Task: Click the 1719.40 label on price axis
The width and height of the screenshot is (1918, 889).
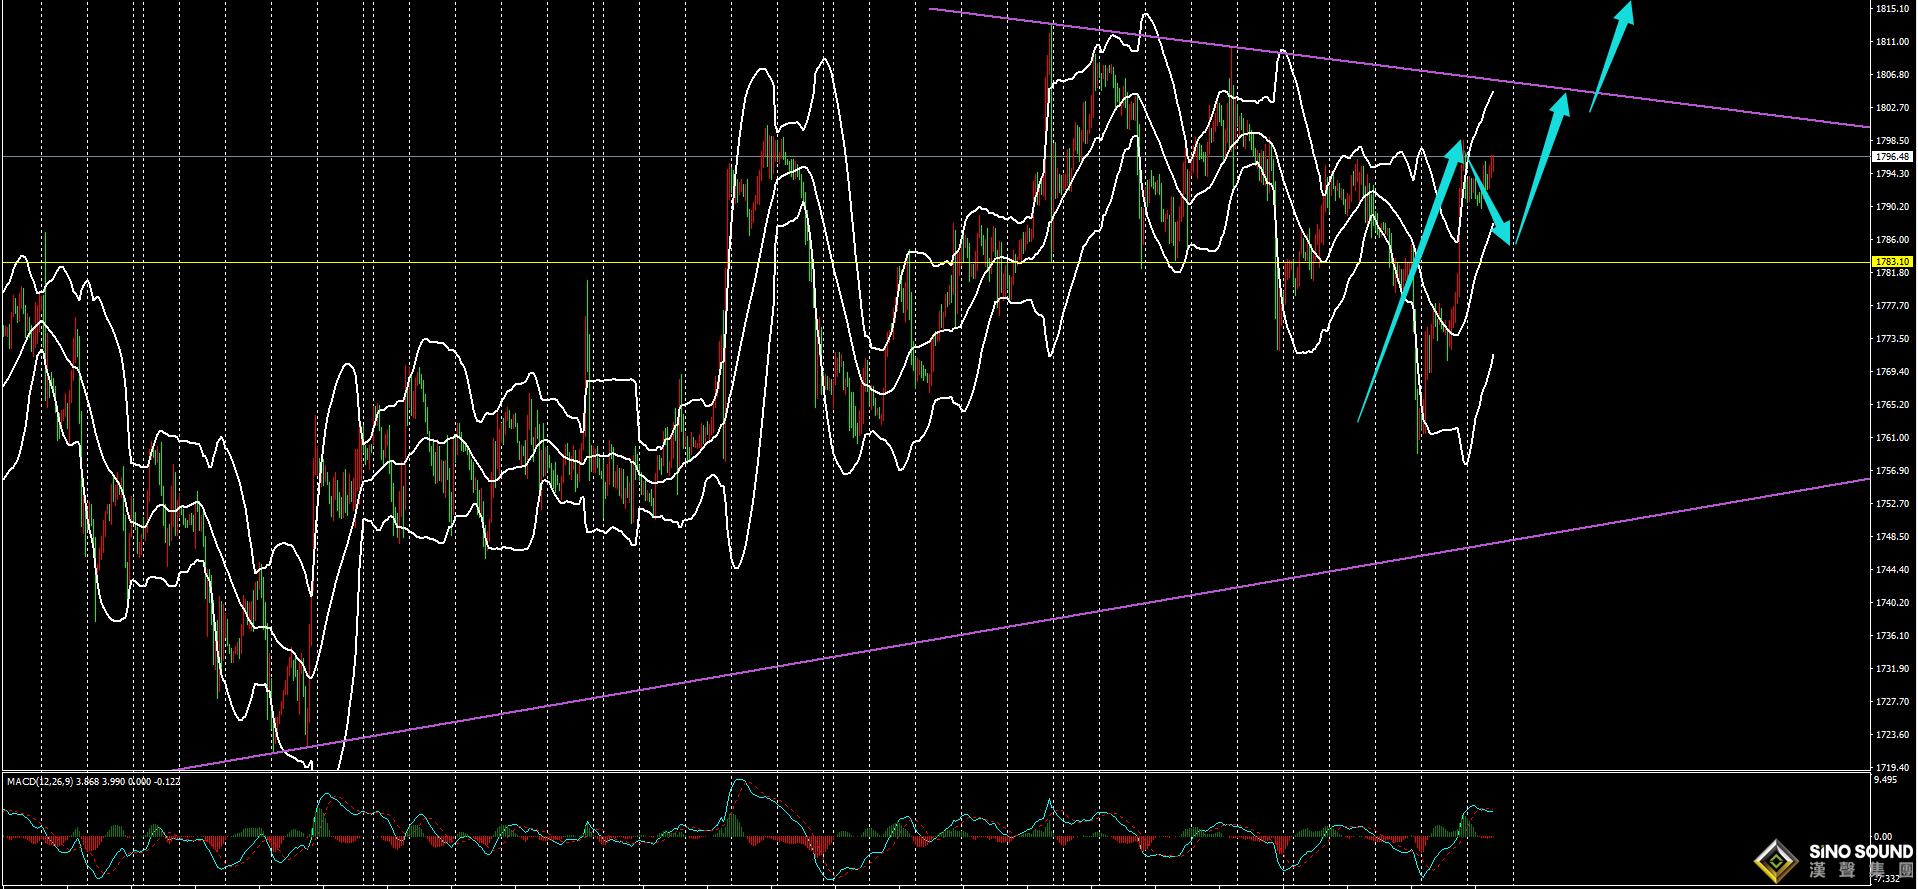Action: pos(1892,767)
